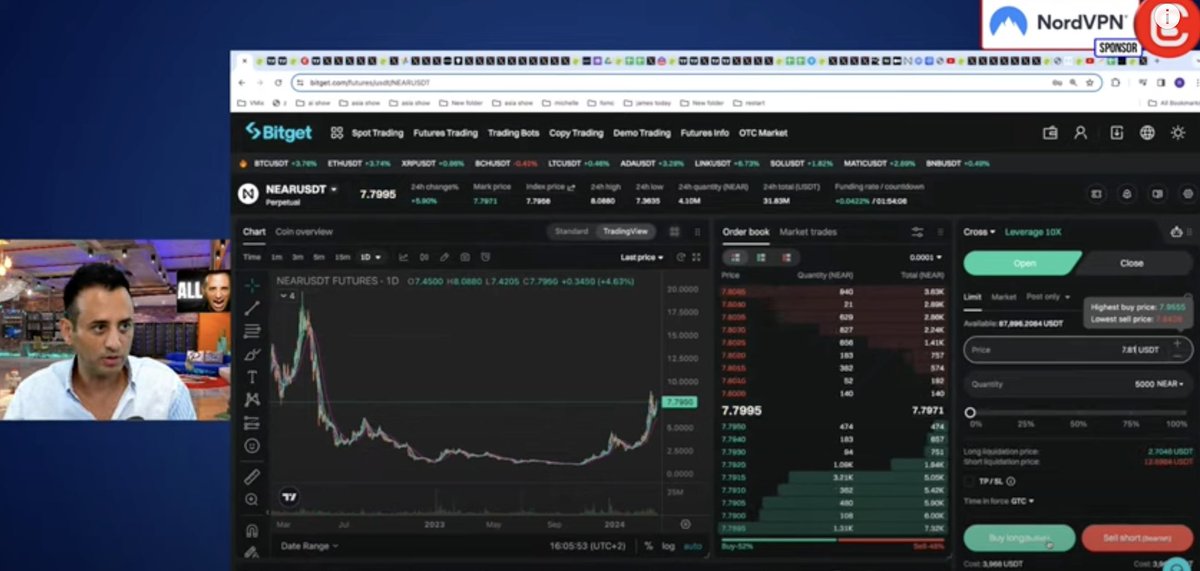Open the language globe icon
1200x571 pixels.
coord(1148,132)
